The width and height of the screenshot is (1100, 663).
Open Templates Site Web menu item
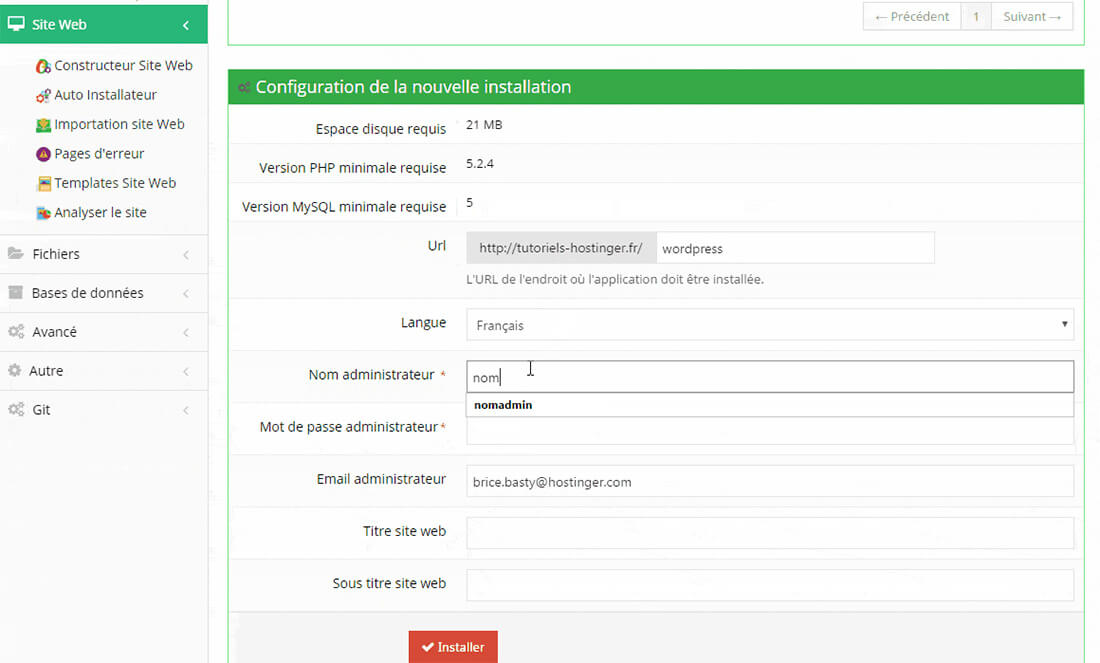(x=115, y=183)
